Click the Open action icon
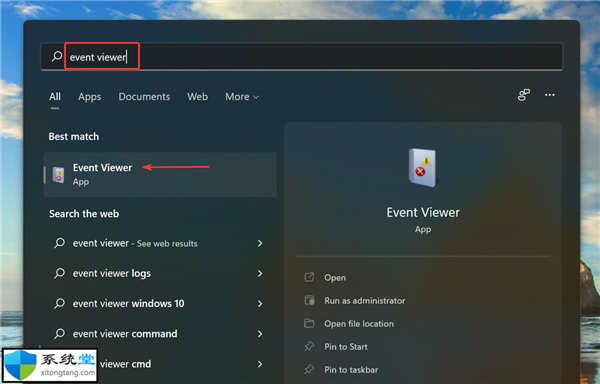The width and height of the screenshot is (600, 384). (309, 277)
